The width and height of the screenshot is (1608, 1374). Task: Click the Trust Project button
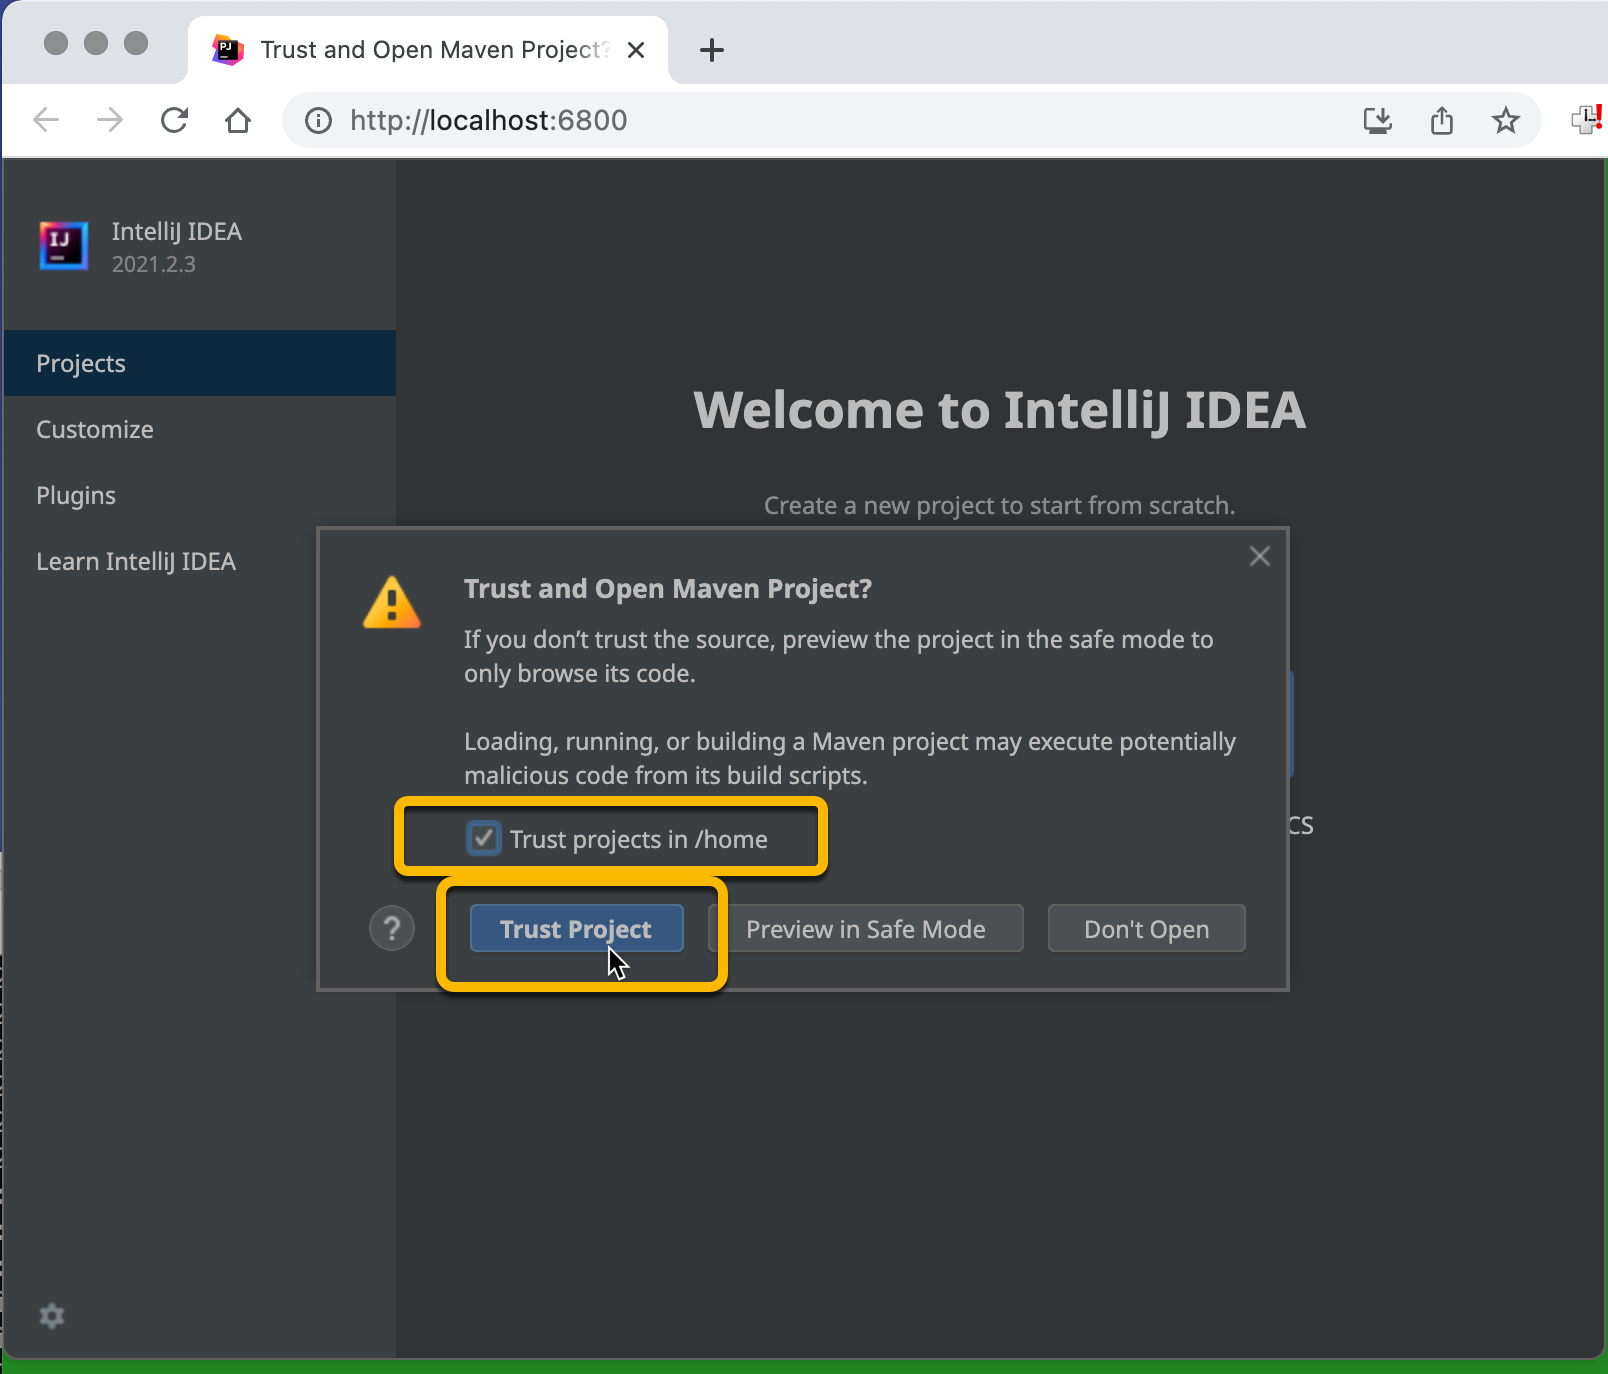pyautogui.click(x=577, y=929)
